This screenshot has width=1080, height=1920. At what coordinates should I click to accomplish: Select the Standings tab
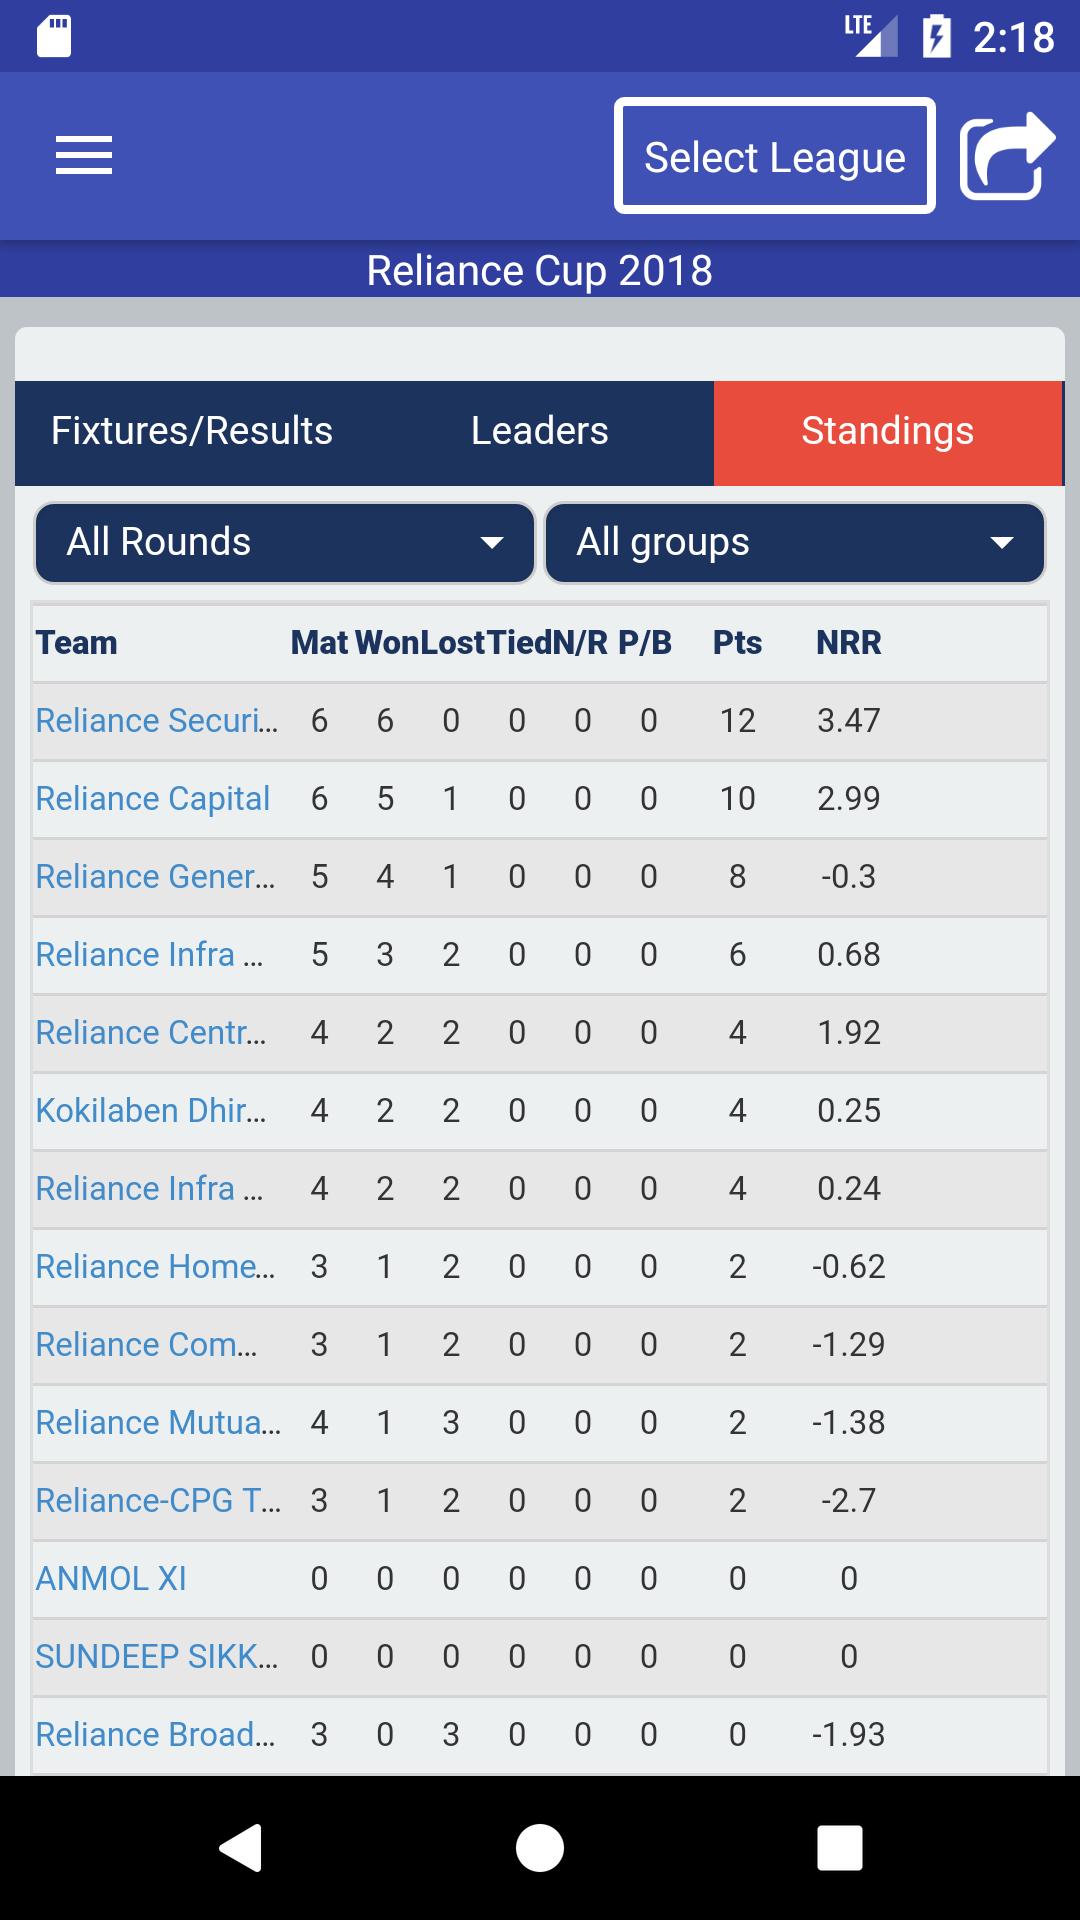pos(888,431)
